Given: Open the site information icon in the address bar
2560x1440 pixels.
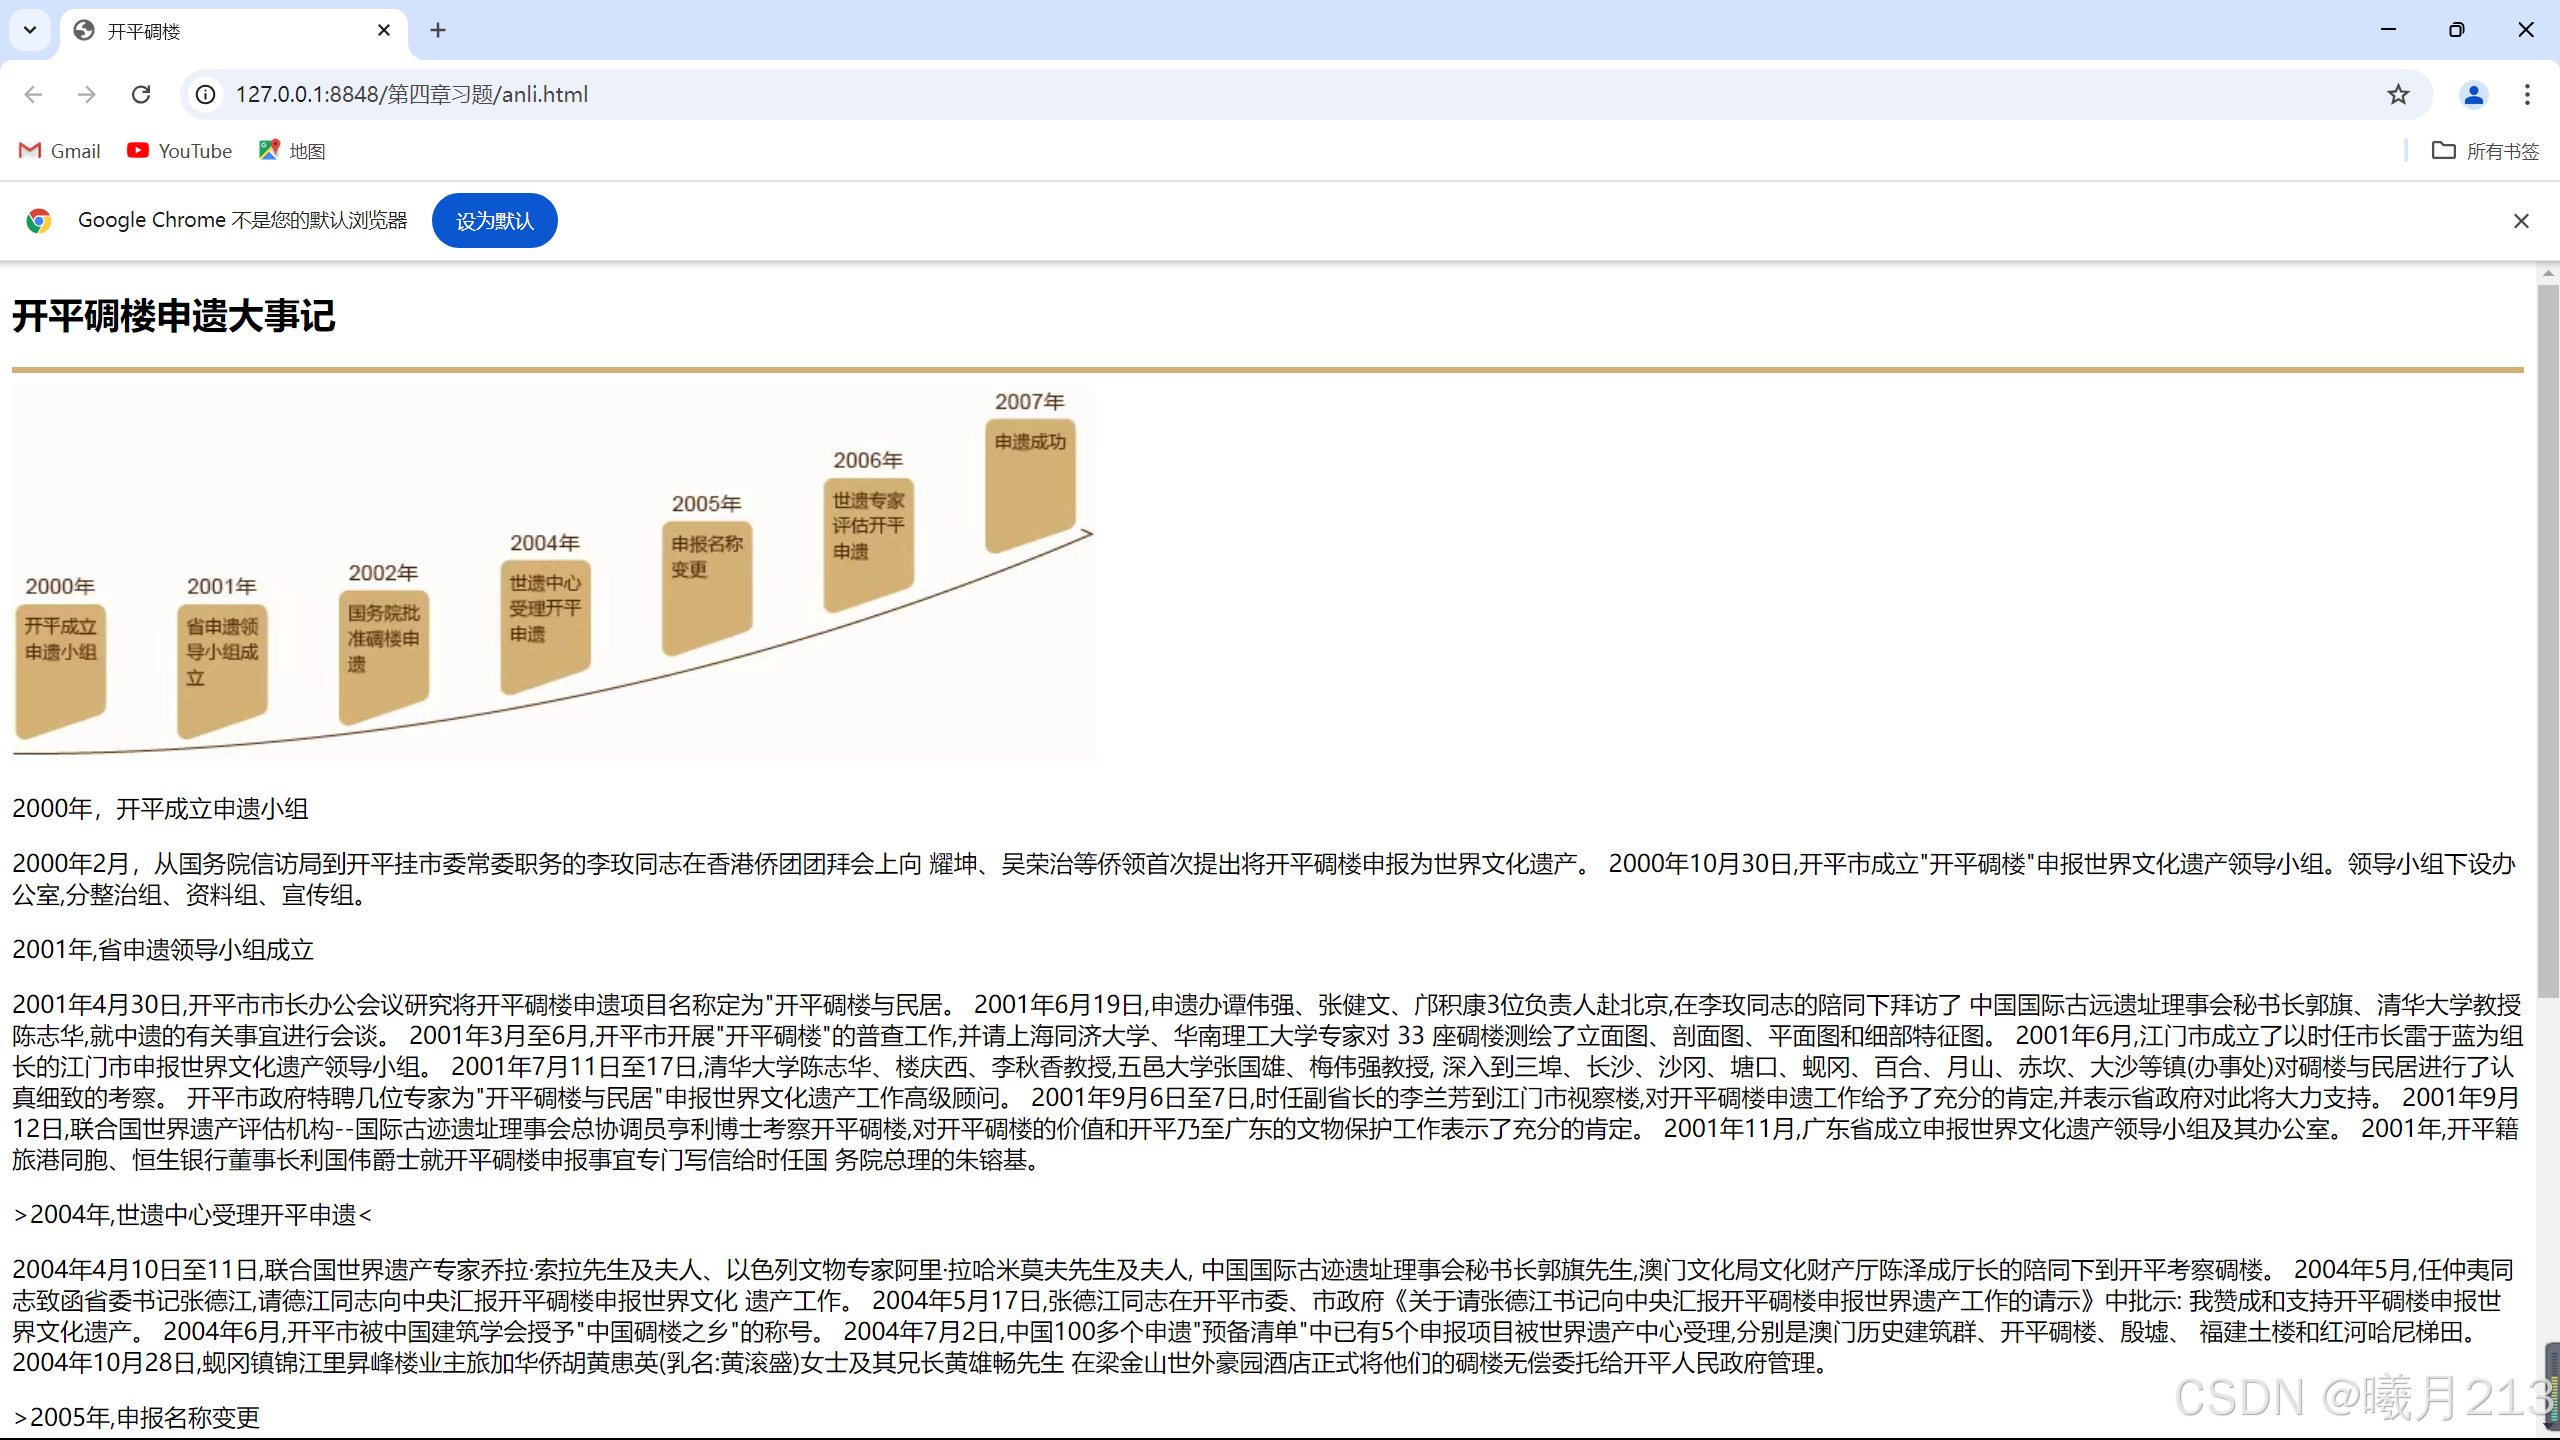Looking at the screenshot, I should 205,94.
